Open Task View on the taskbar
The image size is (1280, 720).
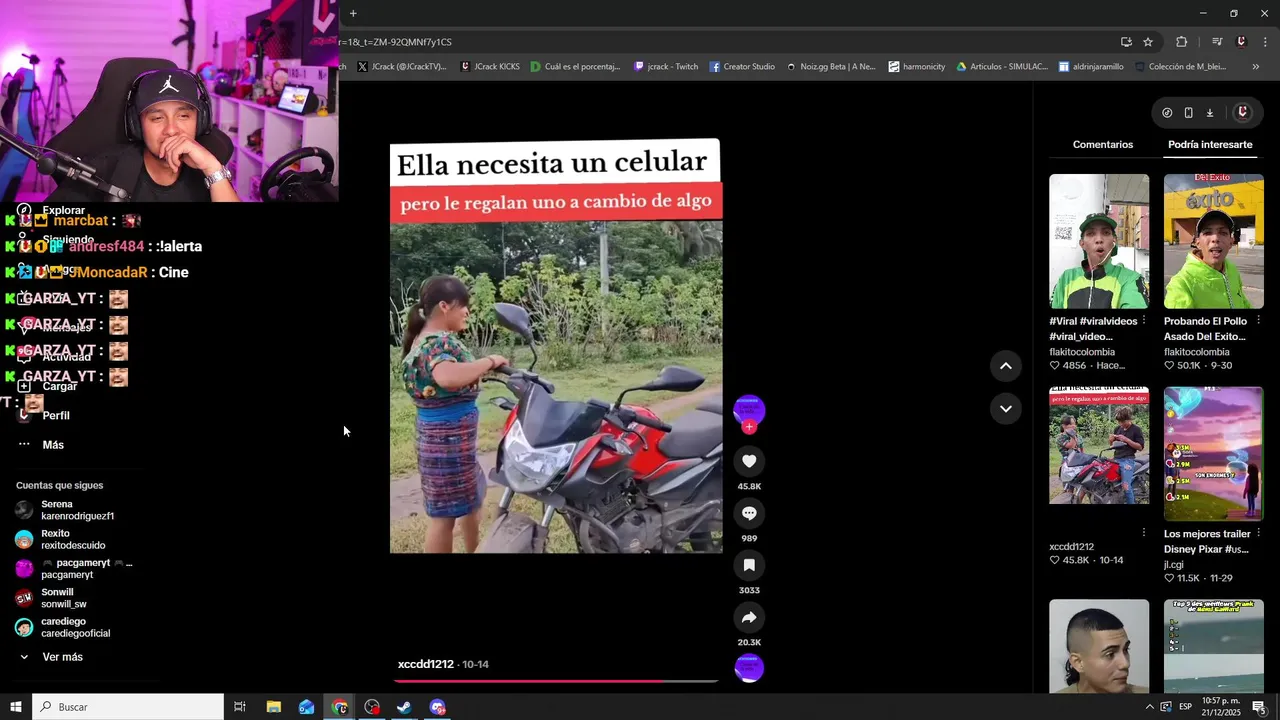(240, 707)
